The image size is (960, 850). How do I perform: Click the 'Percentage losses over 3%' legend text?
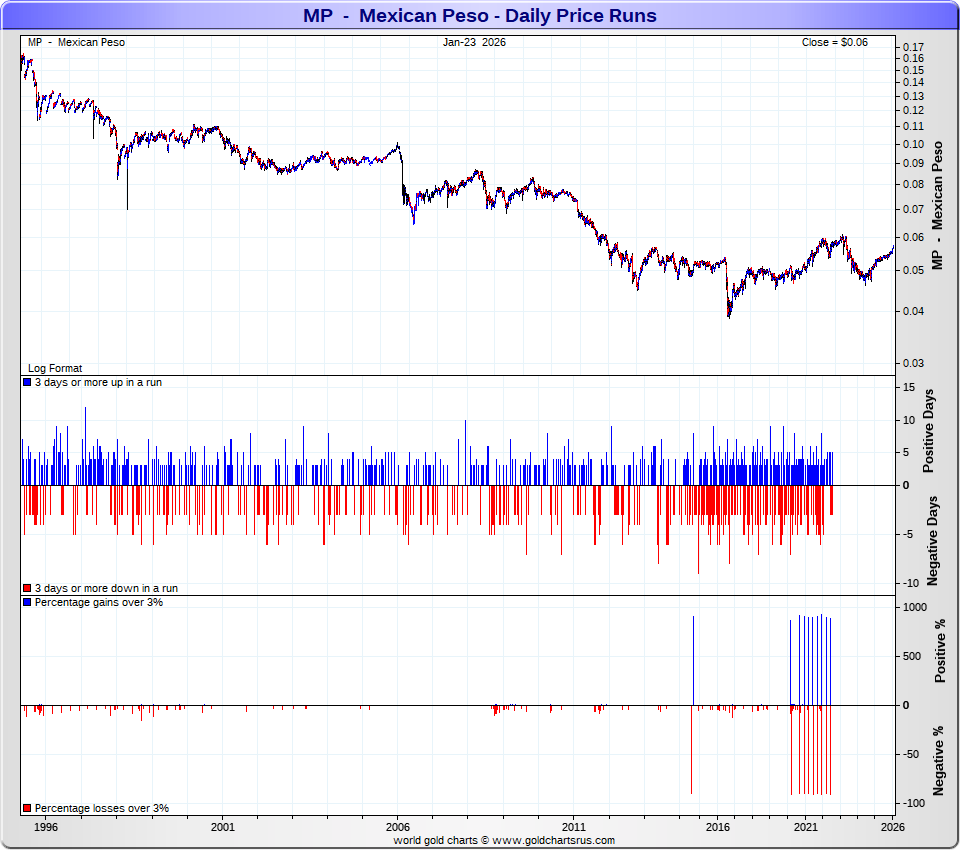102,808
